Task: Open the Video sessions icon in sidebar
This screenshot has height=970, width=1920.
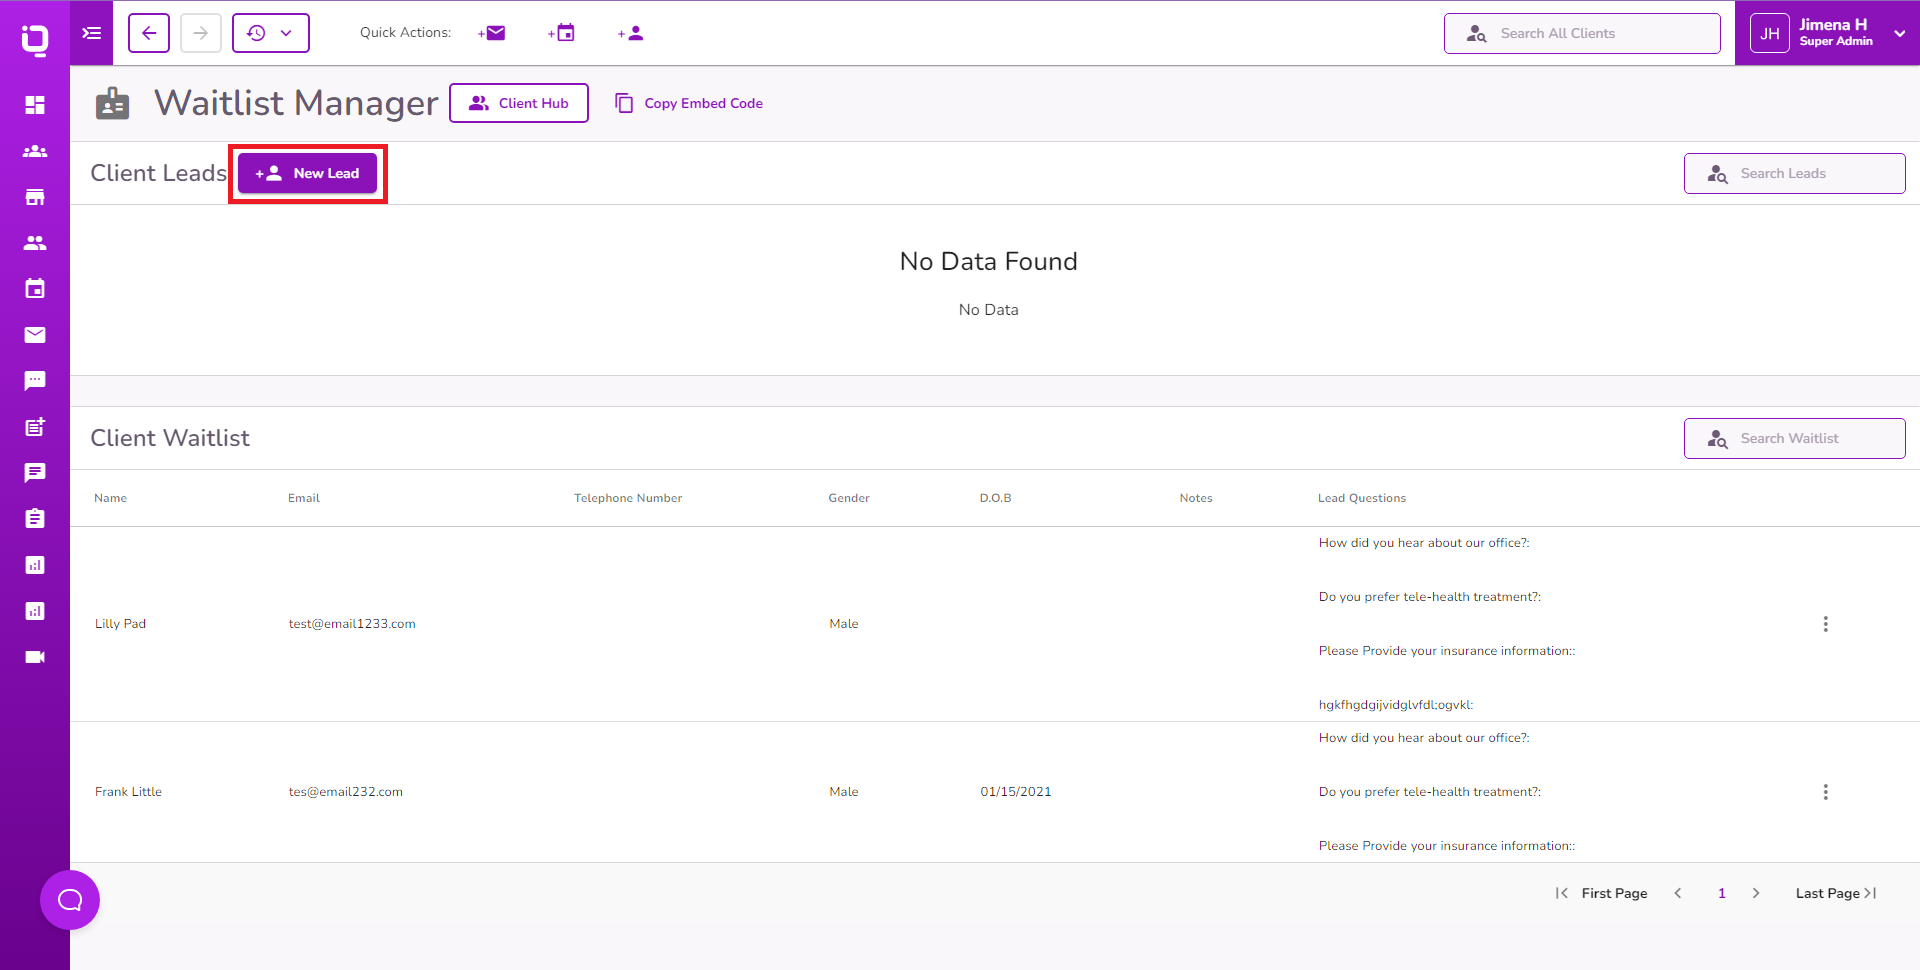Action: tap(35, 657)
